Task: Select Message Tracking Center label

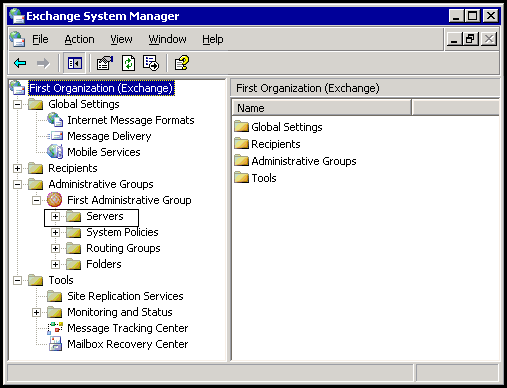Action: [128, 328]
